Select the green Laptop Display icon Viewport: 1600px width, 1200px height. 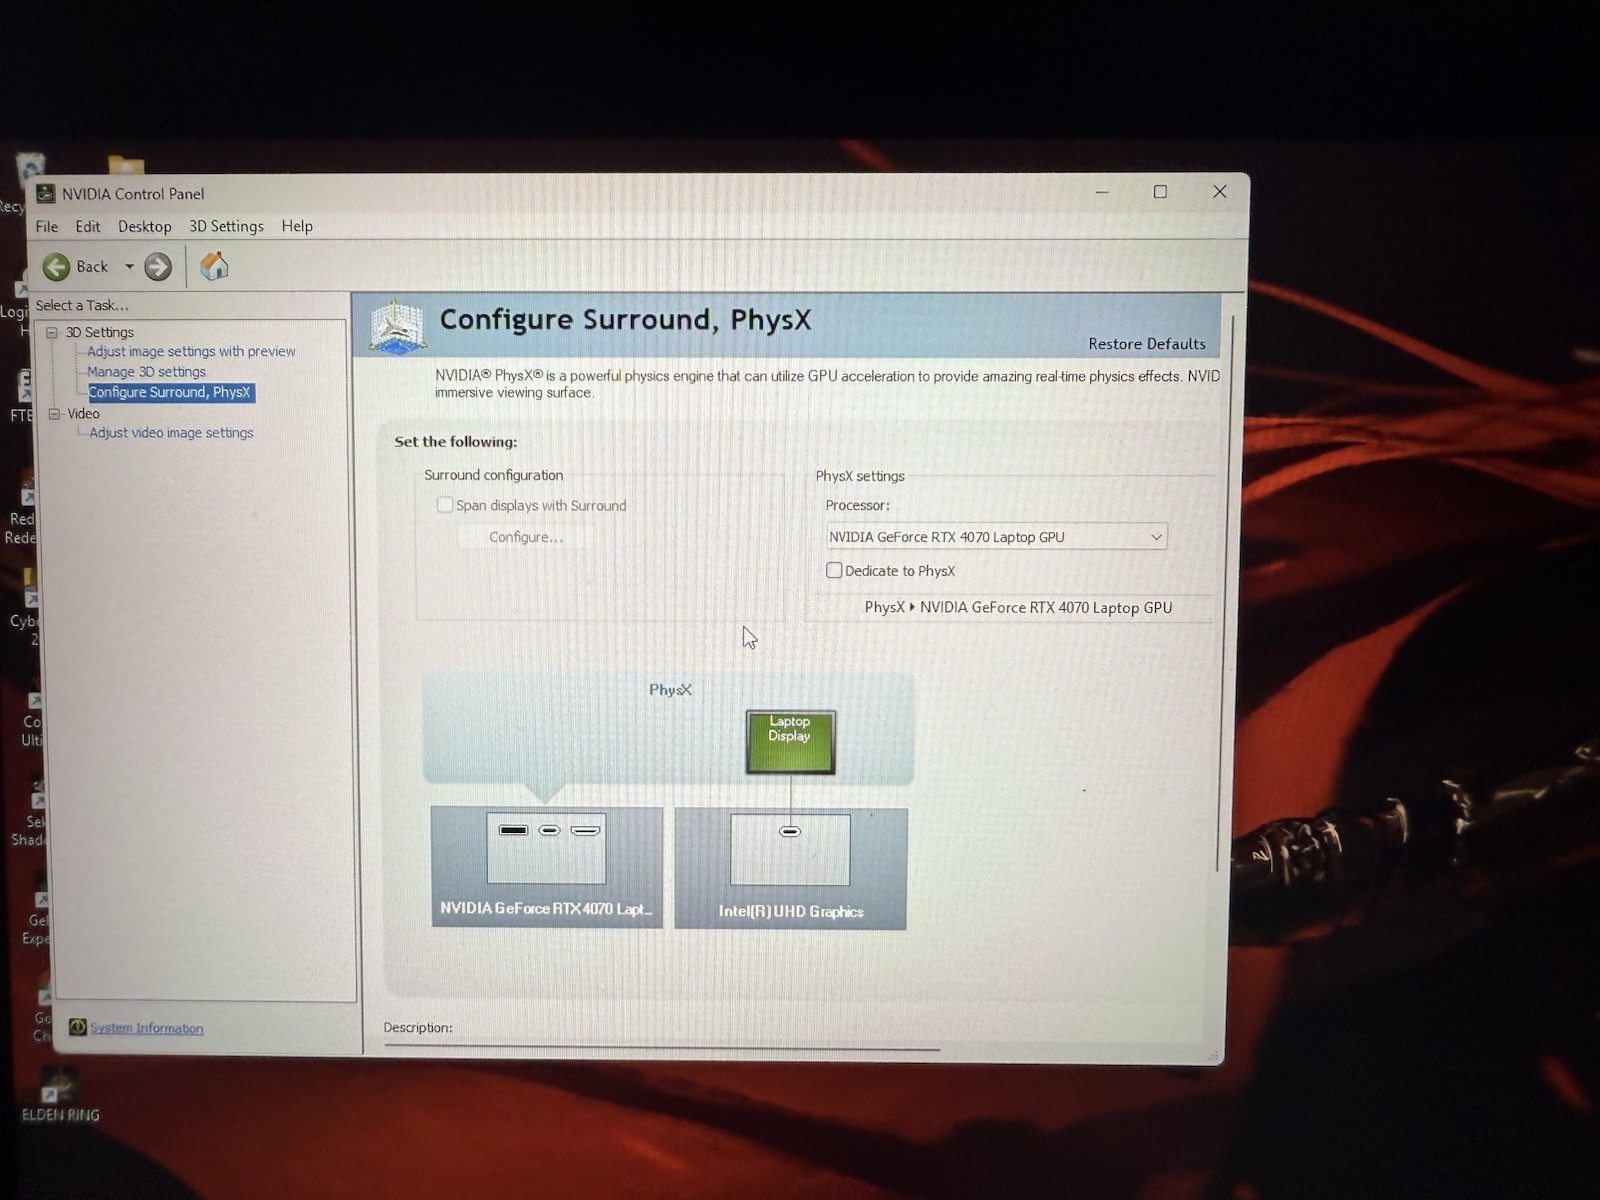tap(790, 741)
